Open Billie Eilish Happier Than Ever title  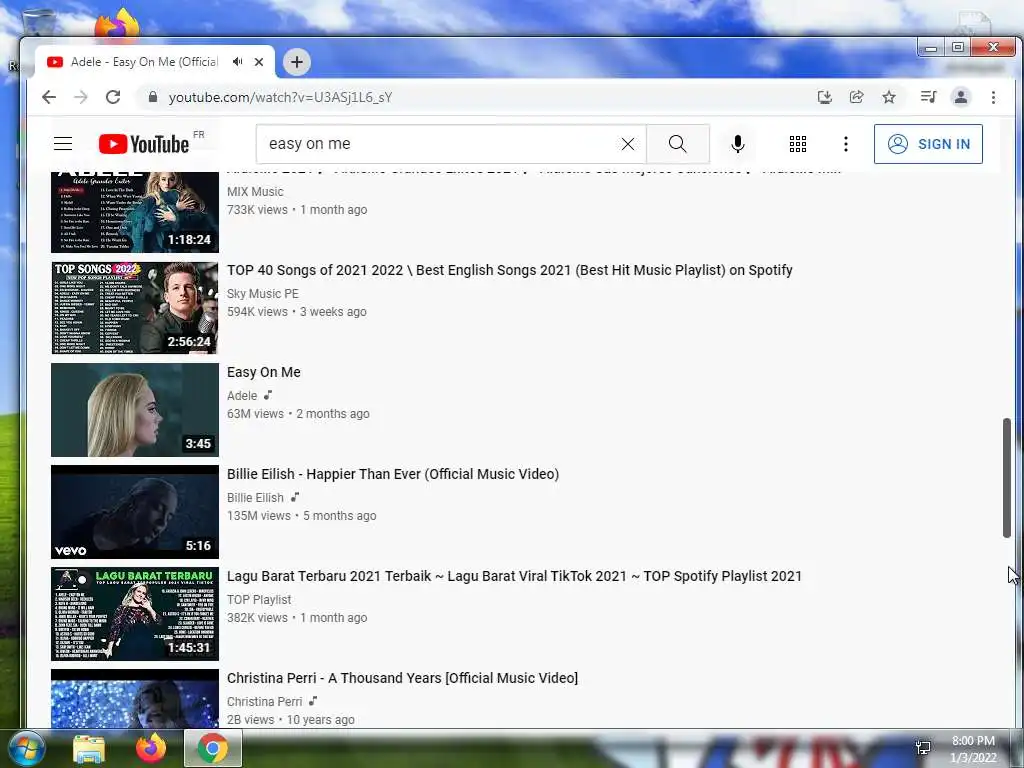392,473
